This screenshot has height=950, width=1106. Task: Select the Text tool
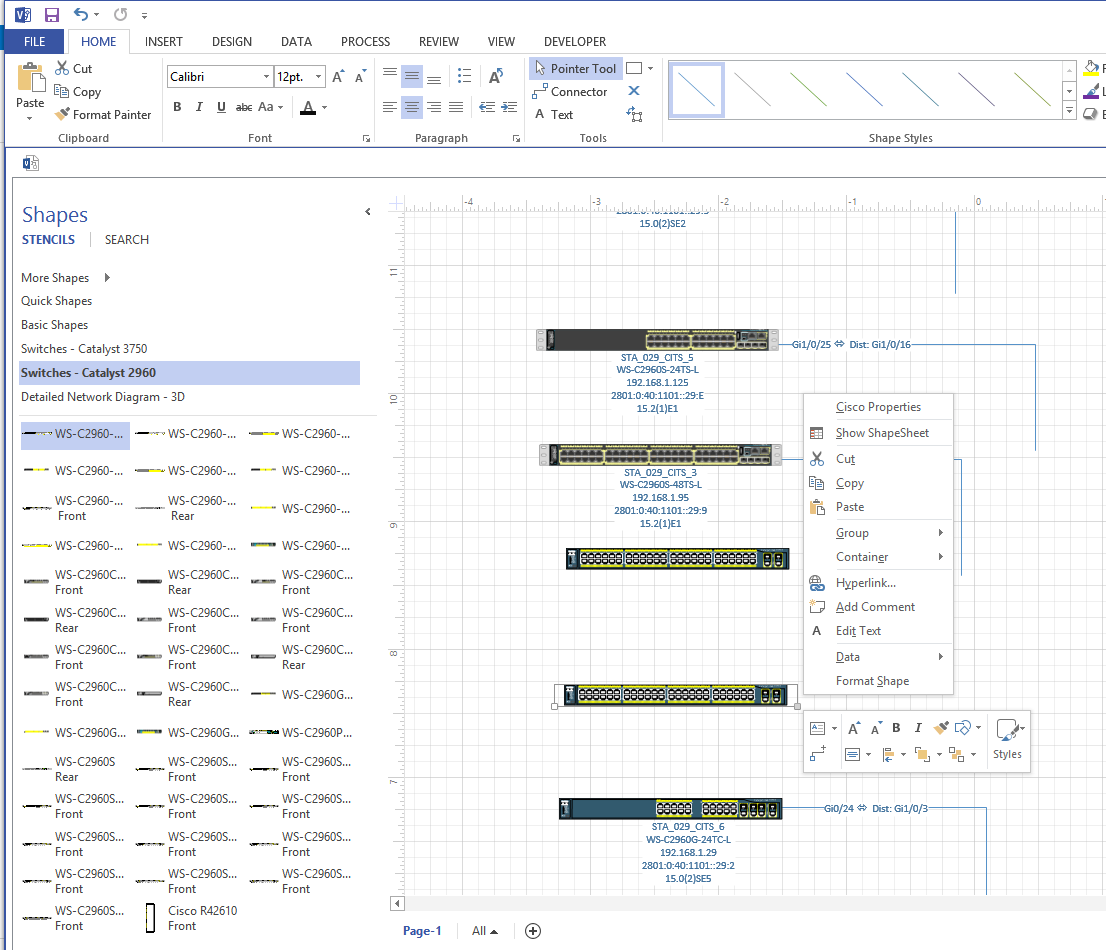[554, 114]
